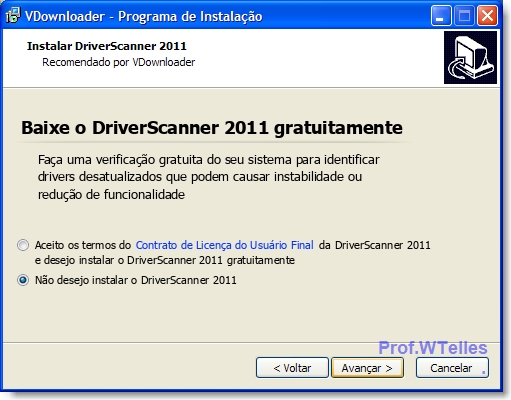The height and width of the screenshot is (400, 511).
Task: Click the window title 'VDownloader - Programa de Instalação'
Action: pyautogui.click(x=144, y=16)
